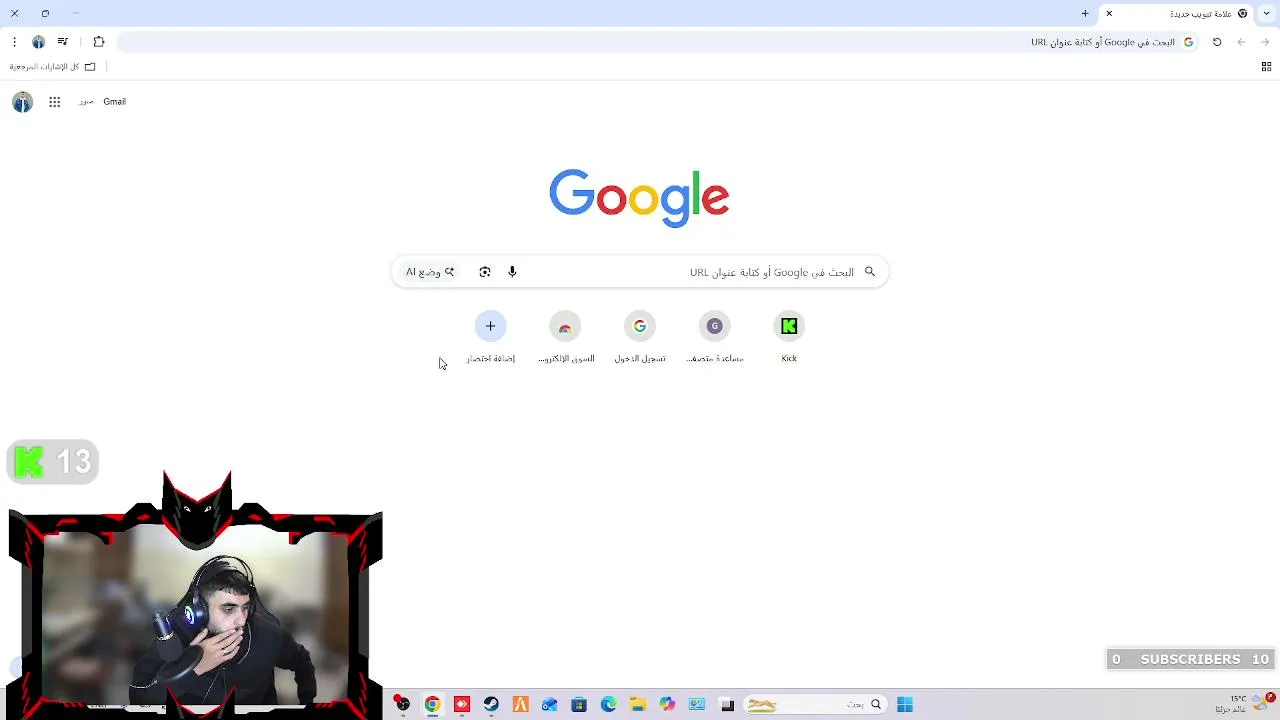Open the Google sign-in shortcut tile

[x=640, y=337]
